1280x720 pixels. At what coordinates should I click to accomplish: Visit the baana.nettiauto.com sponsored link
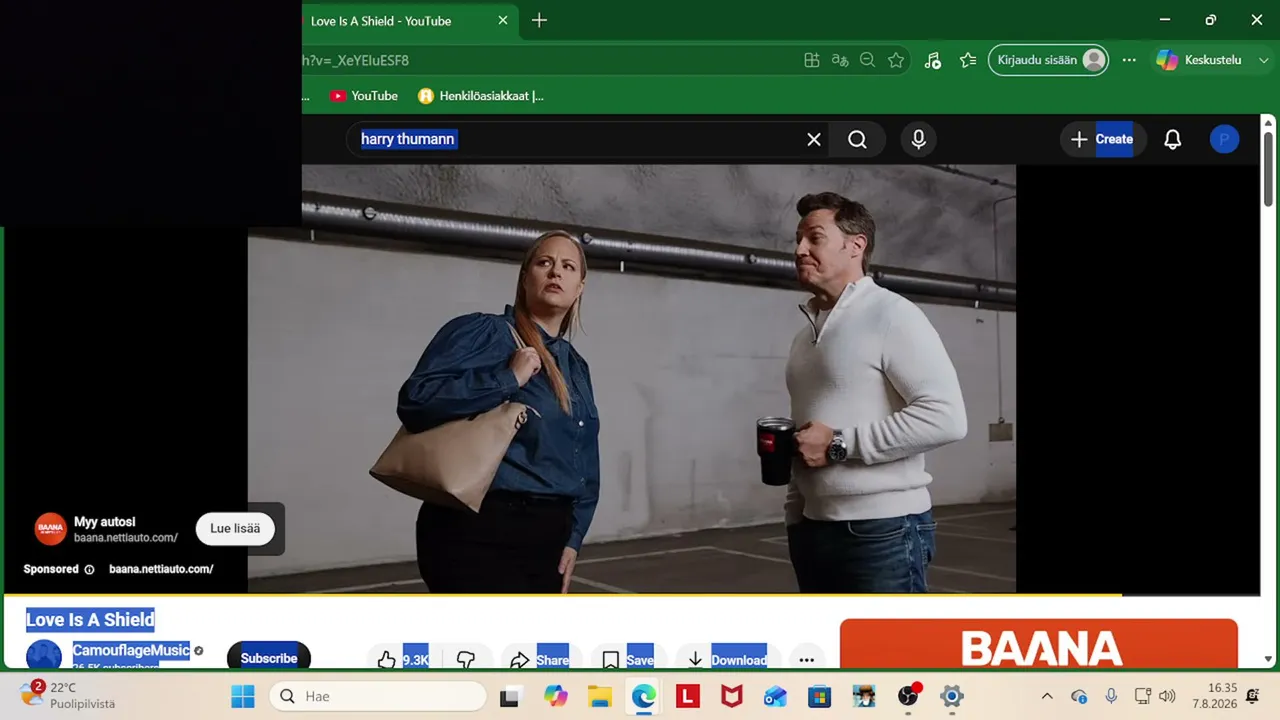click(x=161, y=569)
